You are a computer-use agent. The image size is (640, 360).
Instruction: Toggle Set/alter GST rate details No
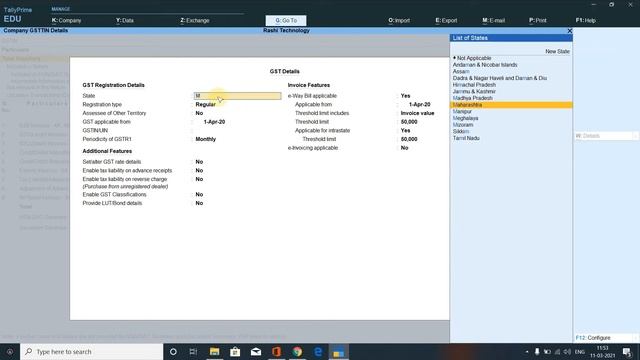[199, 162]
